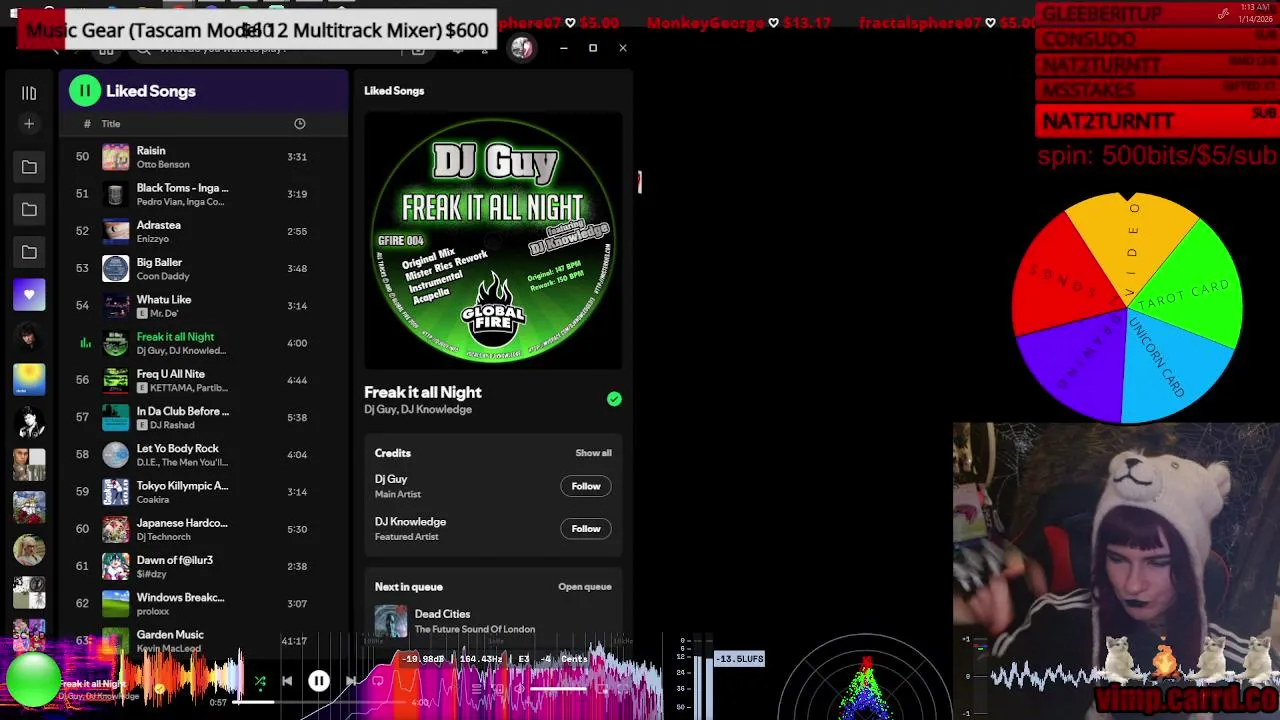Screen dimensions: 1280x720
Task: Follow DJ Guy
Action: 586,486
